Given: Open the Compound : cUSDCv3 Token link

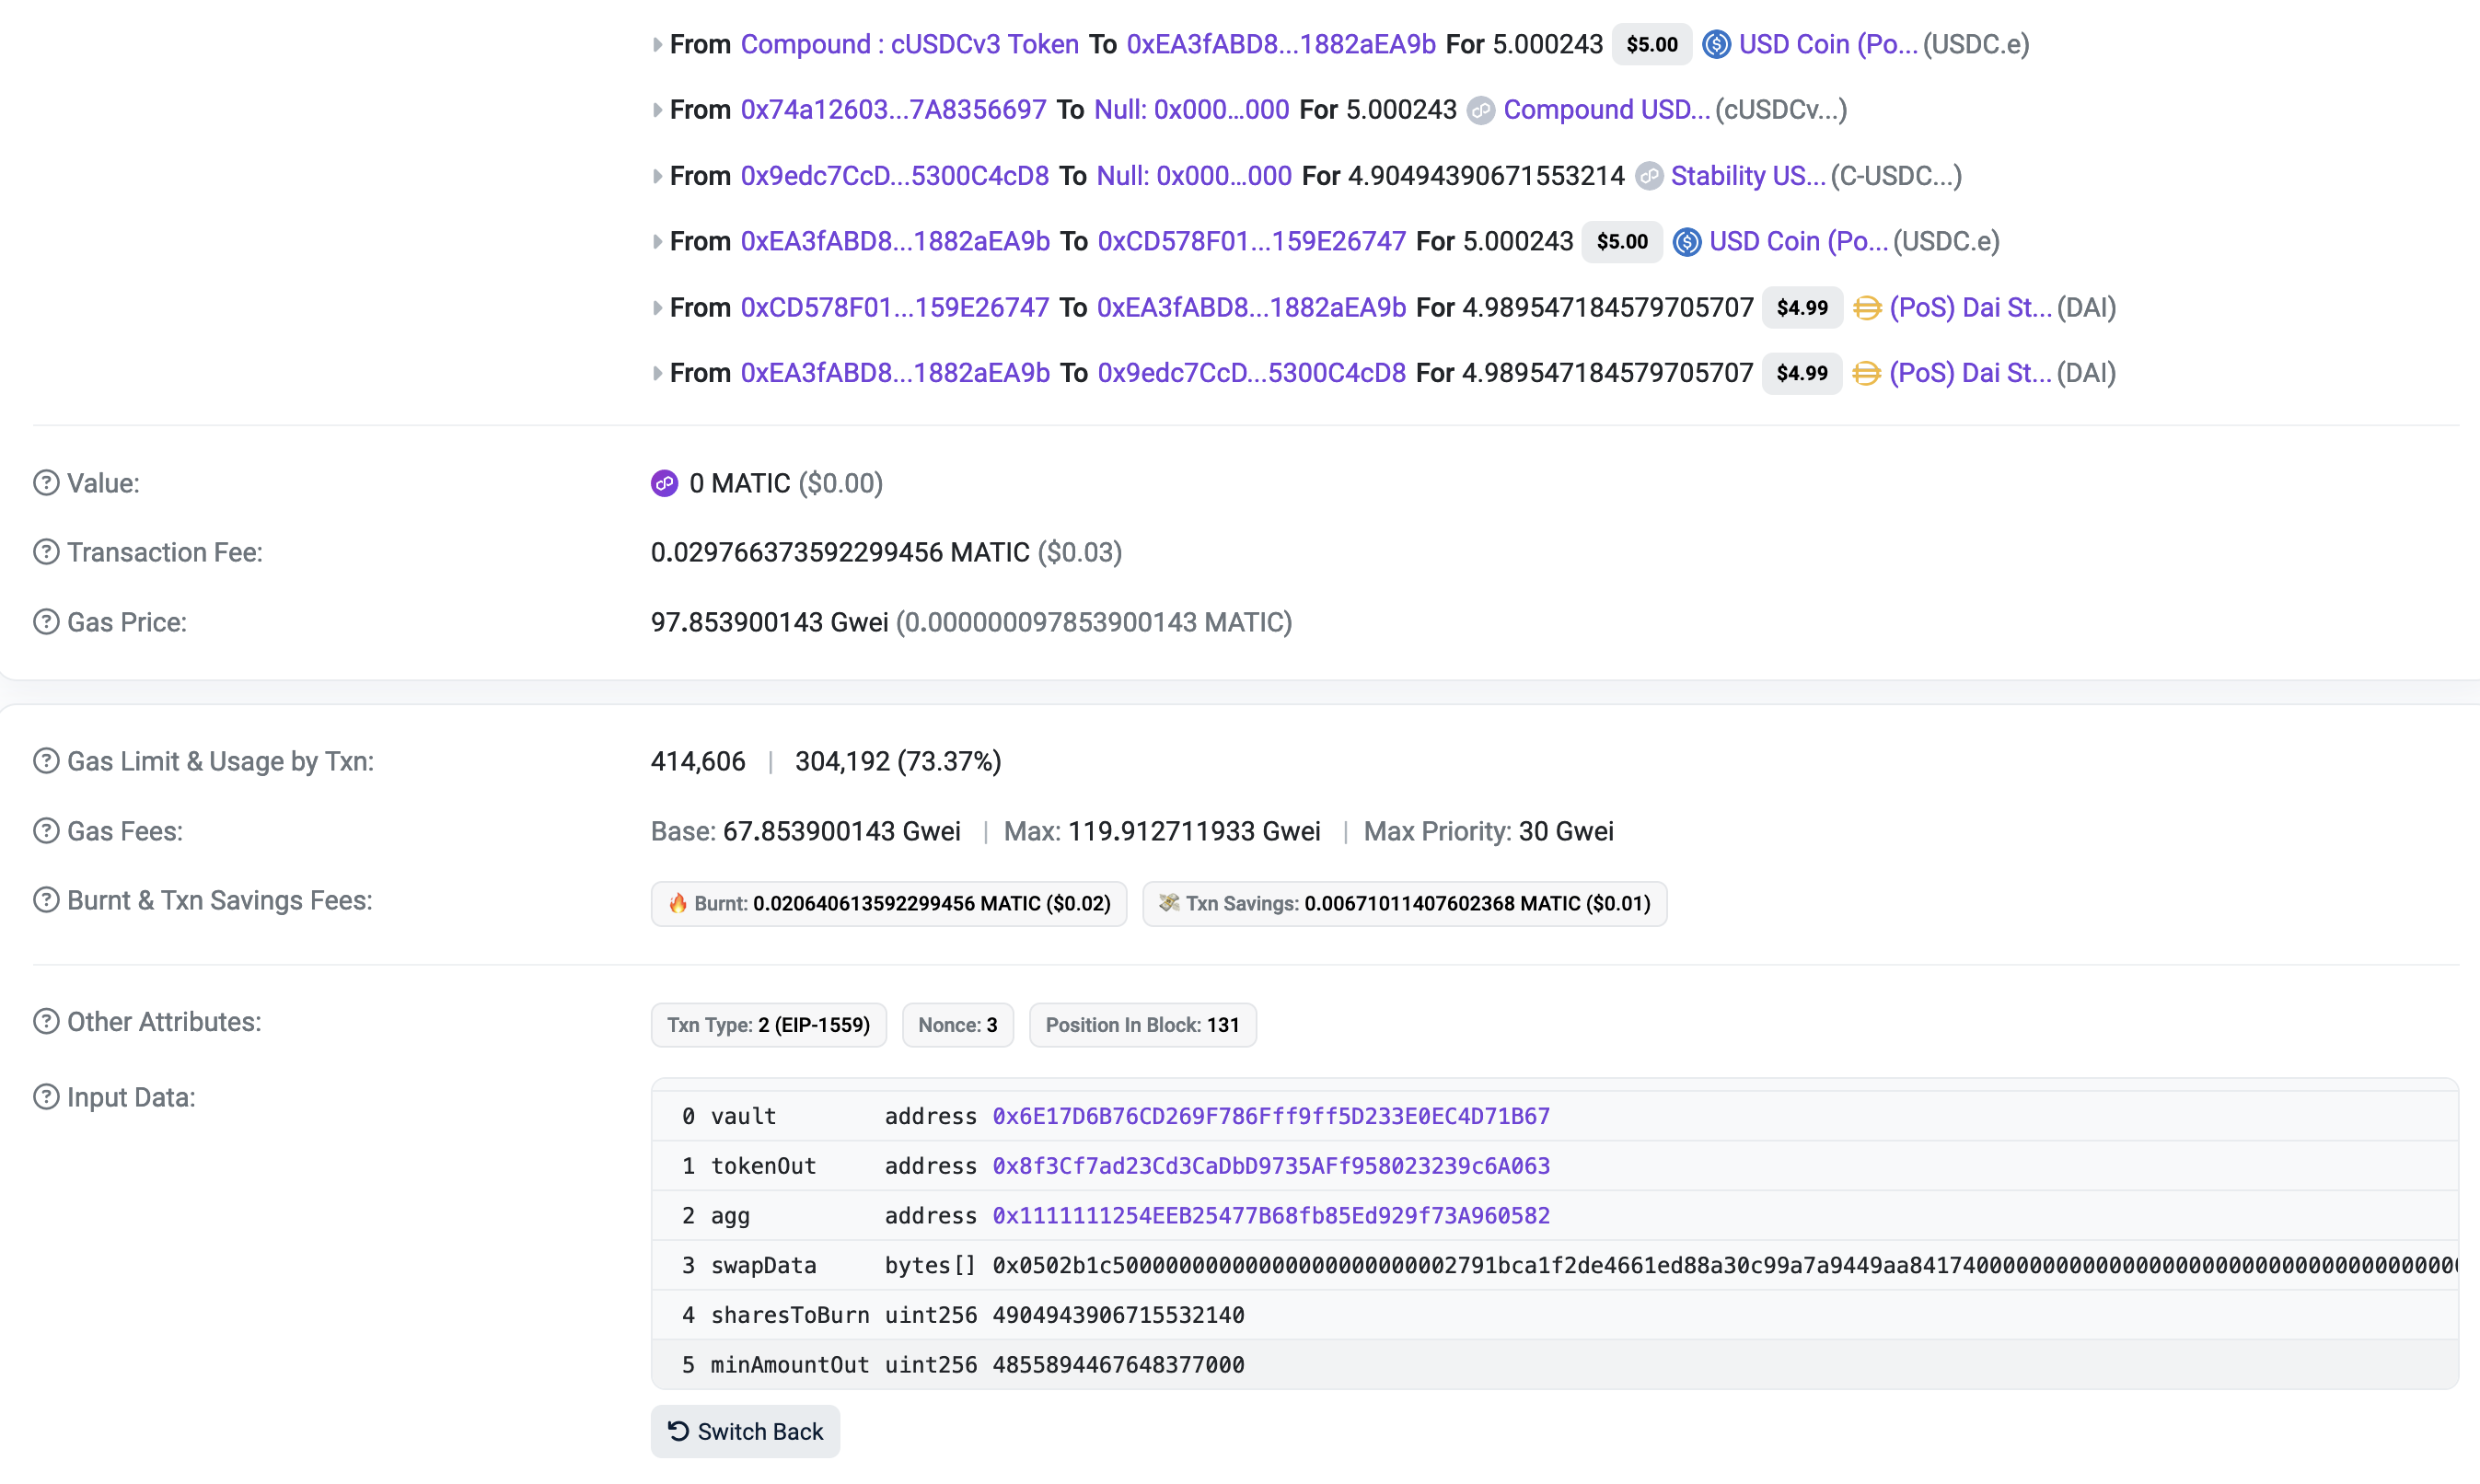Looking at the screenshot, I should (x=909, y=44).
